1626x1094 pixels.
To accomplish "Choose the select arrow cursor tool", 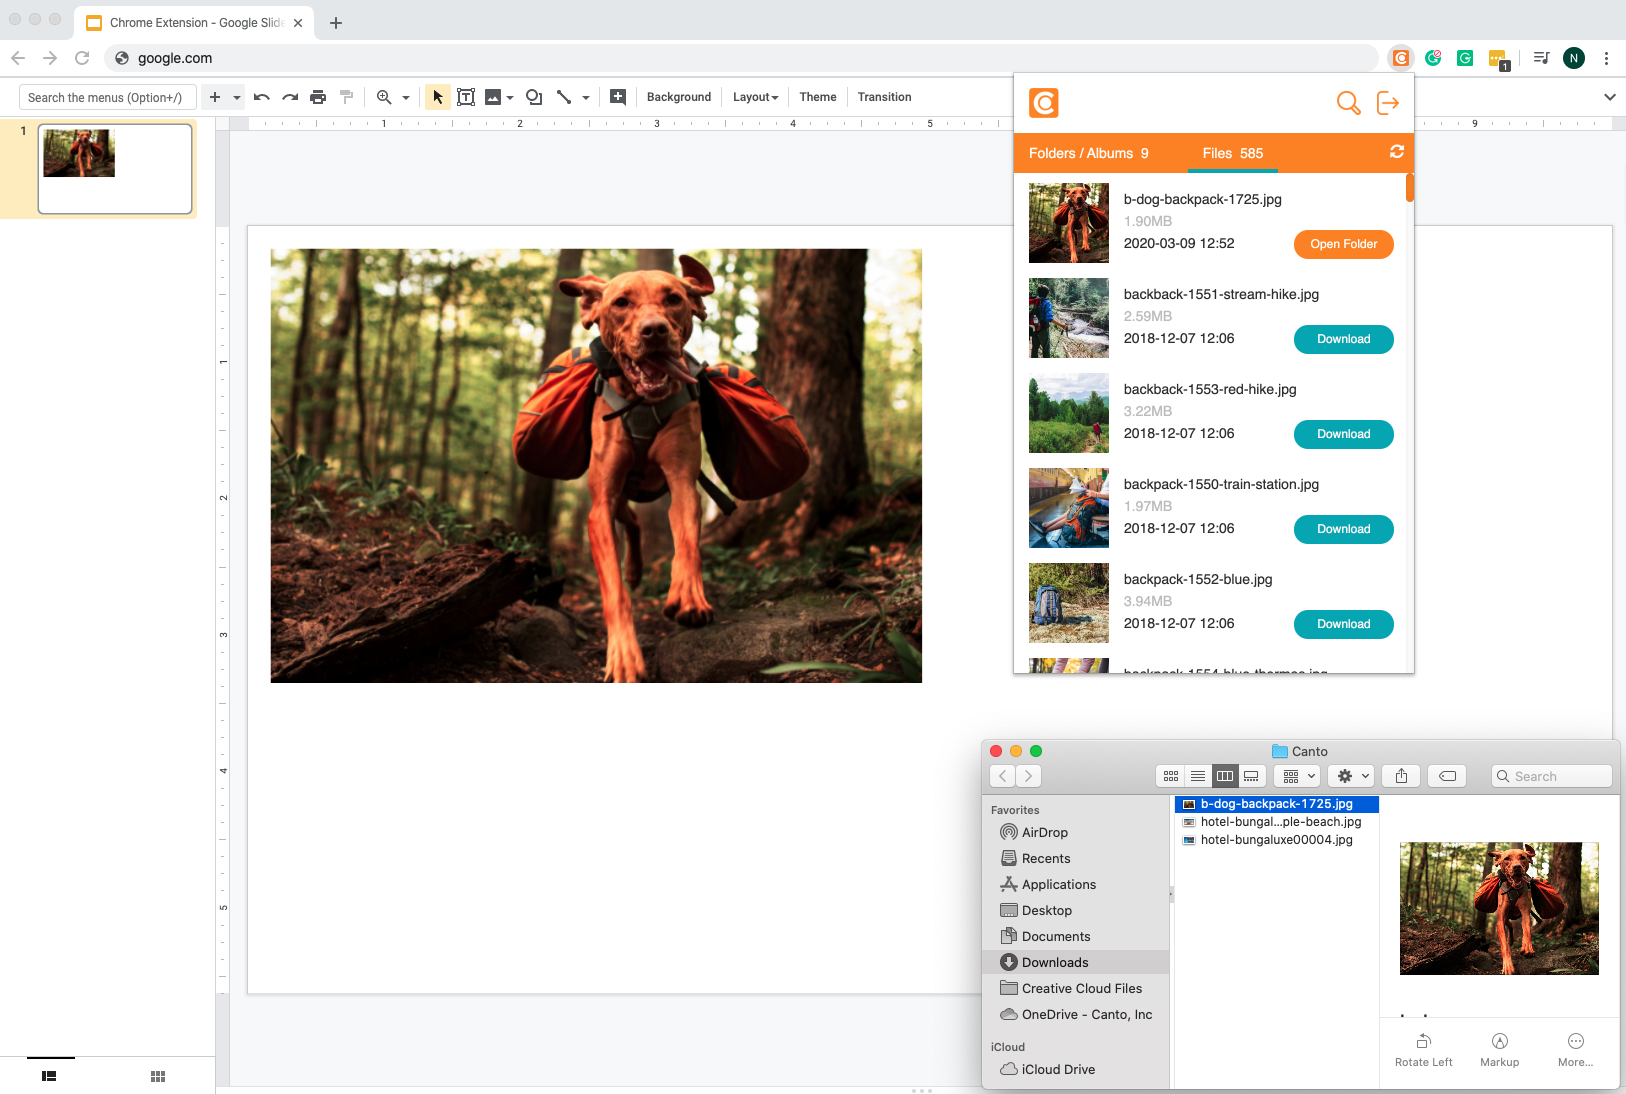I will [x=437, y=97].
